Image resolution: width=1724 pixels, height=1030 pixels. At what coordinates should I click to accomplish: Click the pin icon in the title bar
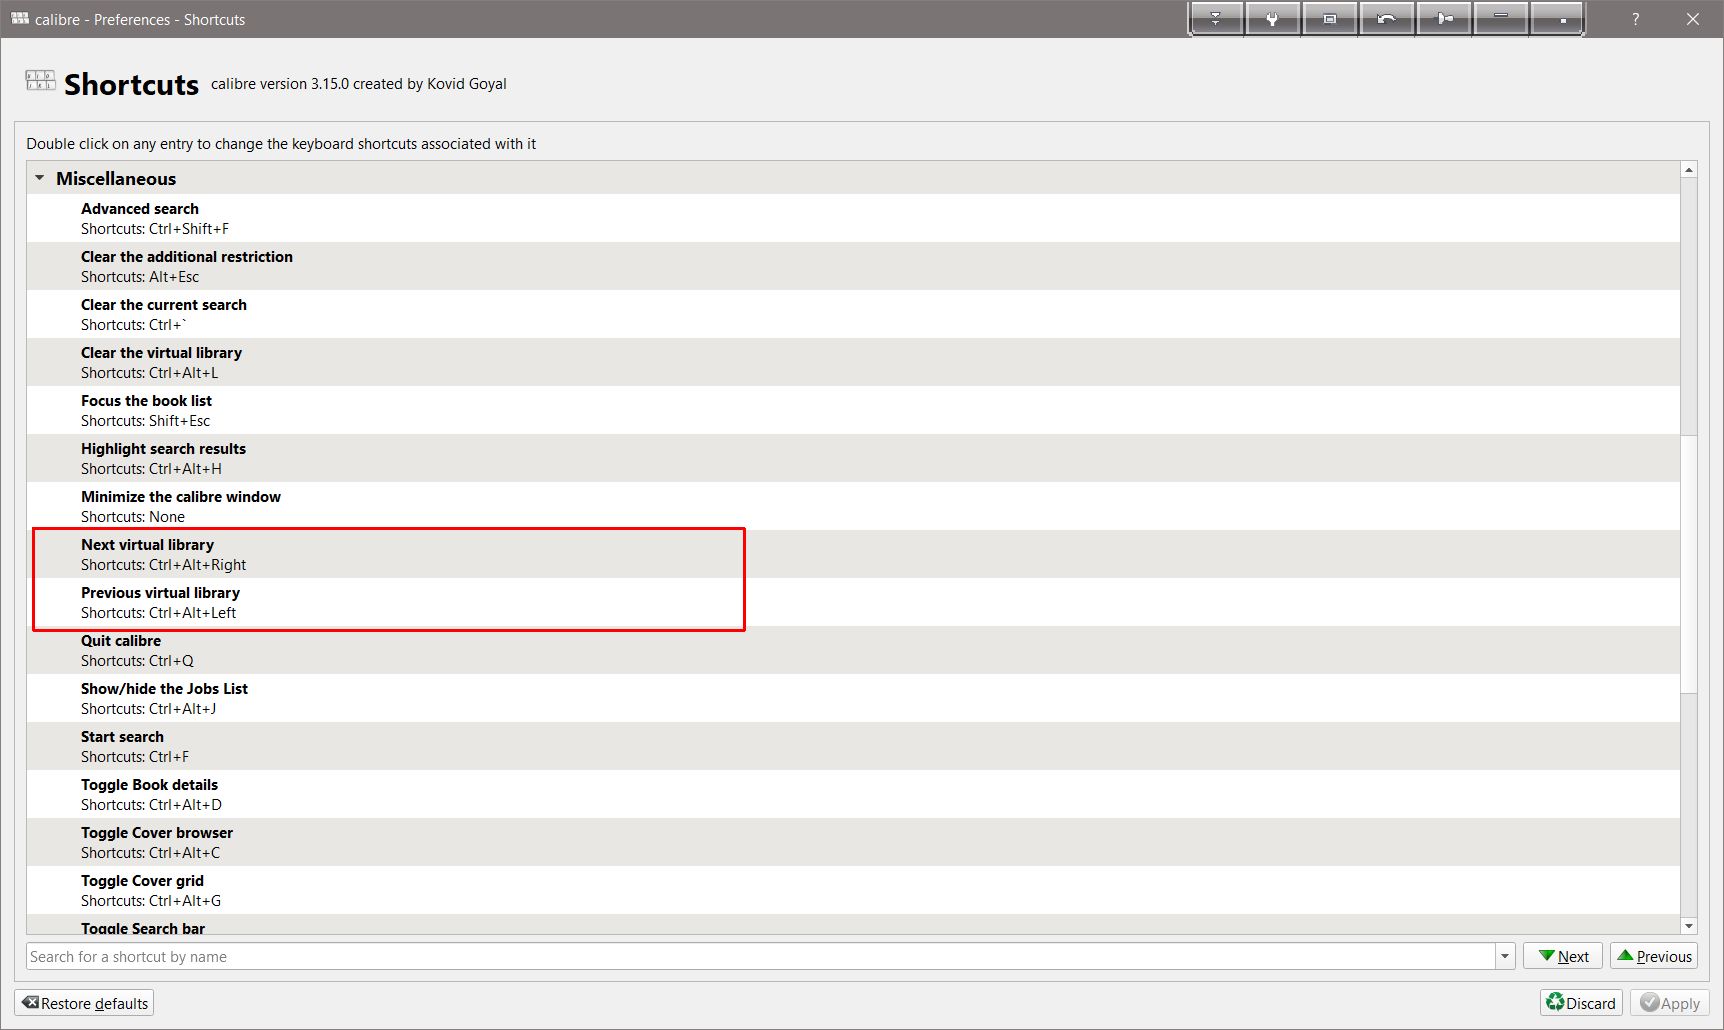1444,19
